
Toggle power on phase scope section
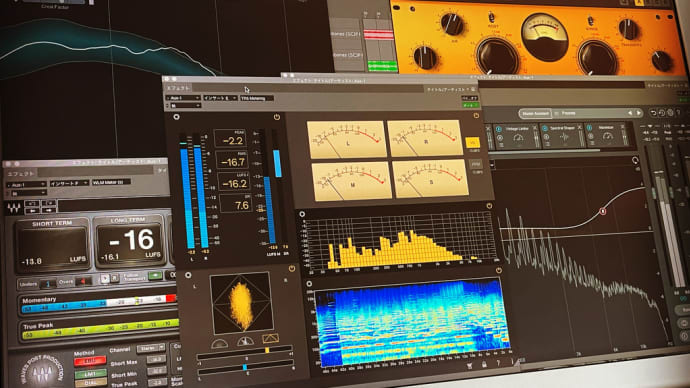(x=292, y=268)
